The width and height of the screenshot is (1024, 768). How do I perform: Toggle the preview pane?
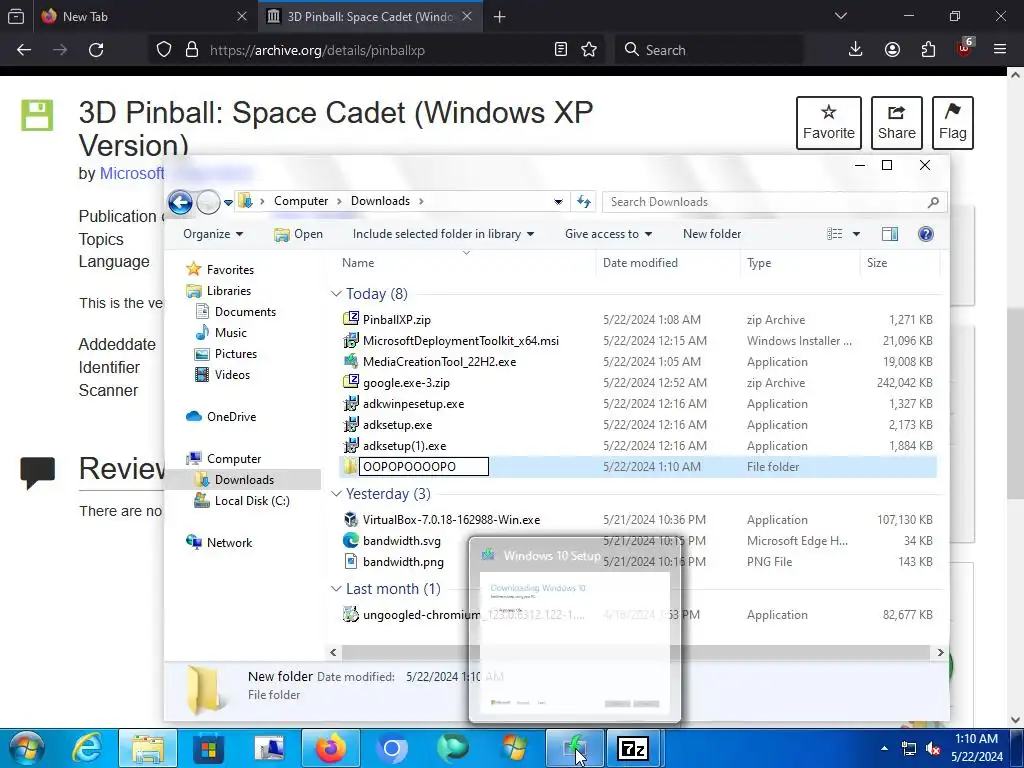tap(889, 234)
